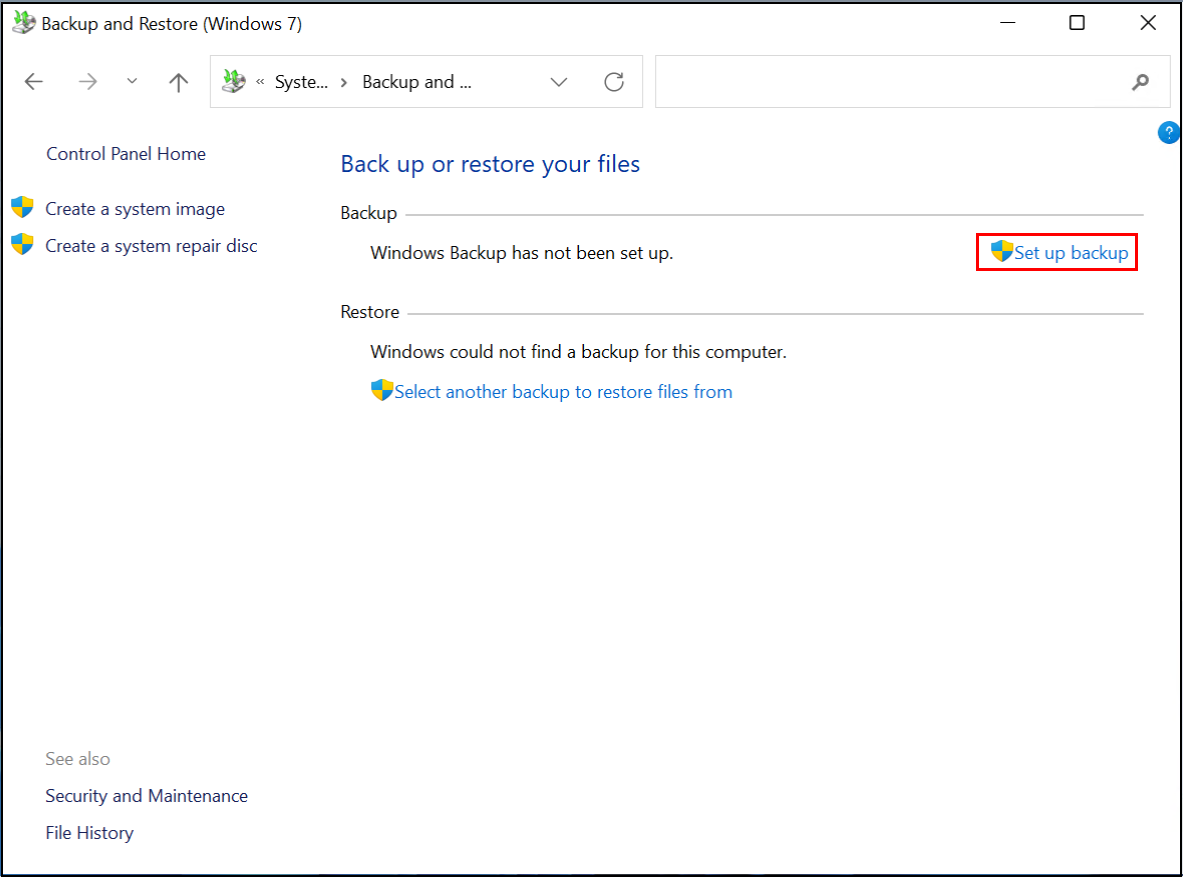Choose Select another backup to restore files from

coord(563,392)
